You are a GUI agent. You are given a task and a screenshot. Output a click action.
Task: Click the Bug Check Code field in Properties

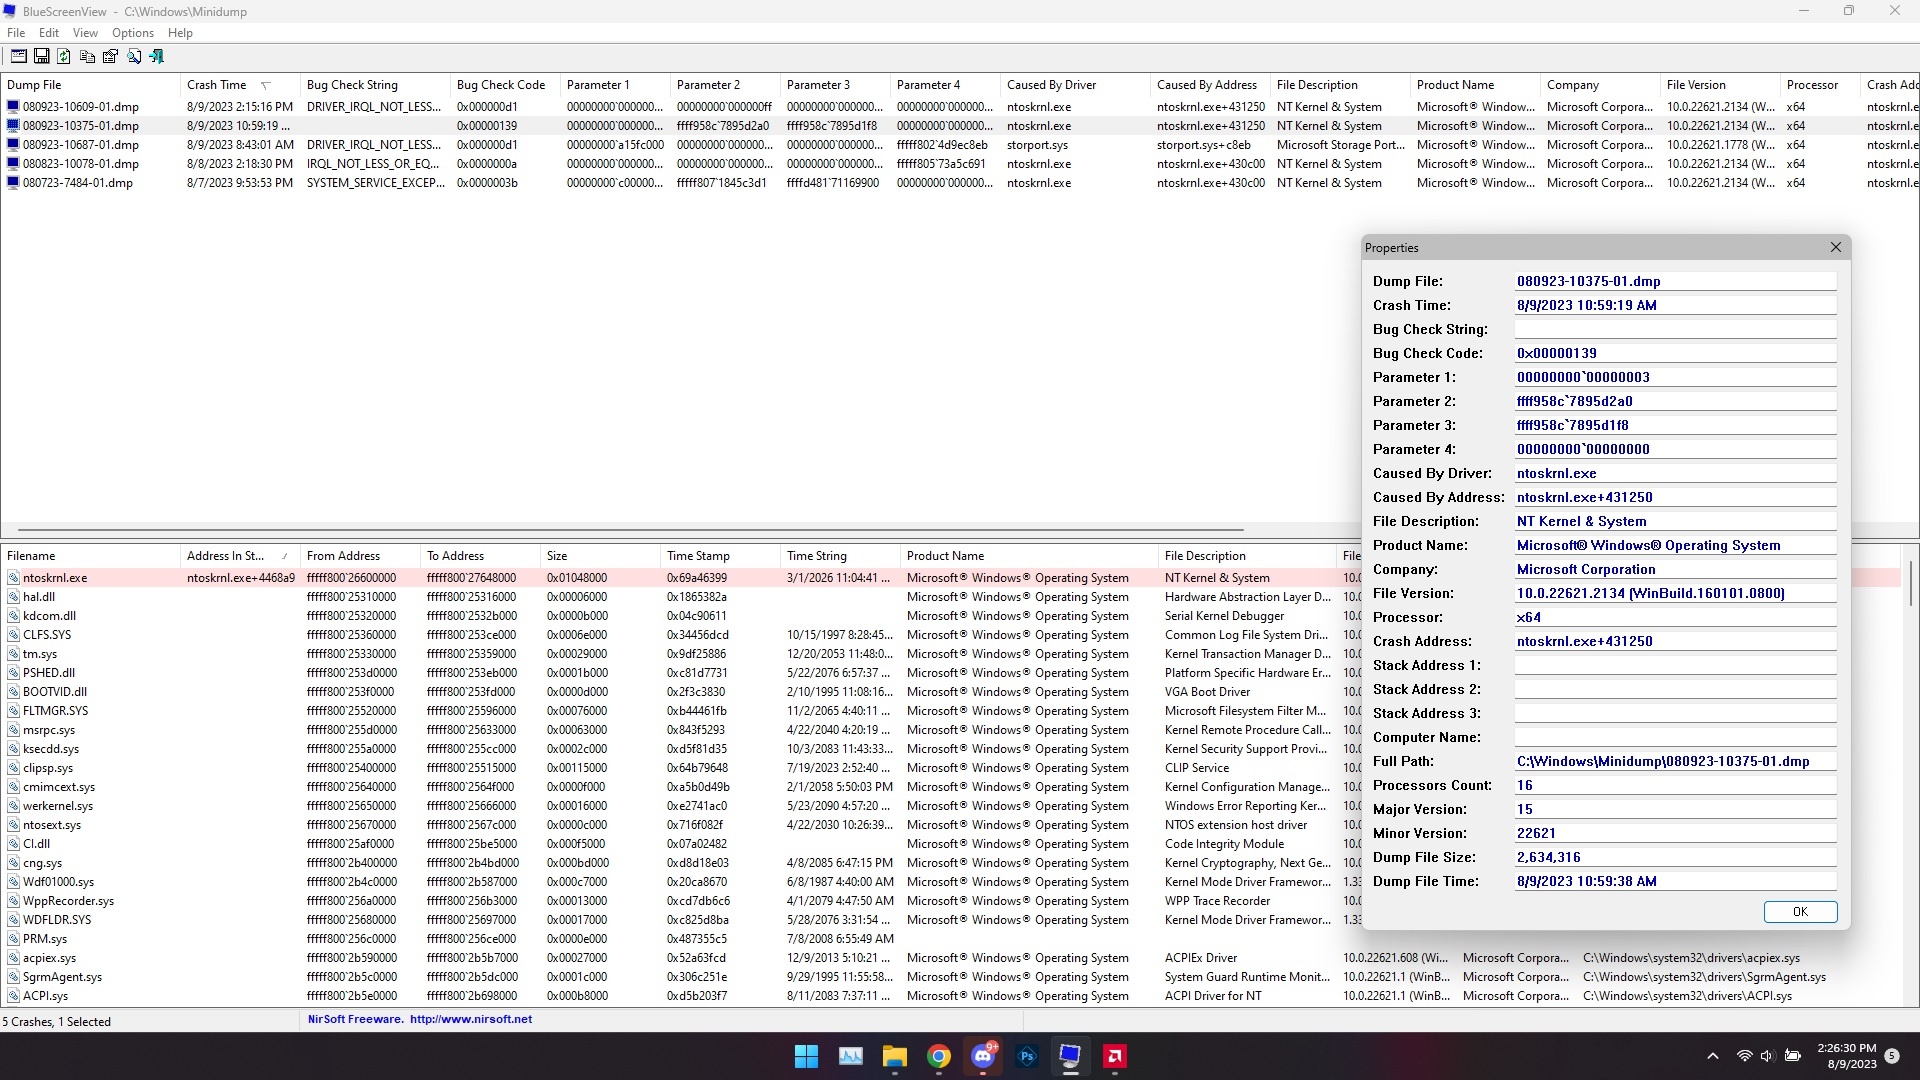(x=1675, y=354)
